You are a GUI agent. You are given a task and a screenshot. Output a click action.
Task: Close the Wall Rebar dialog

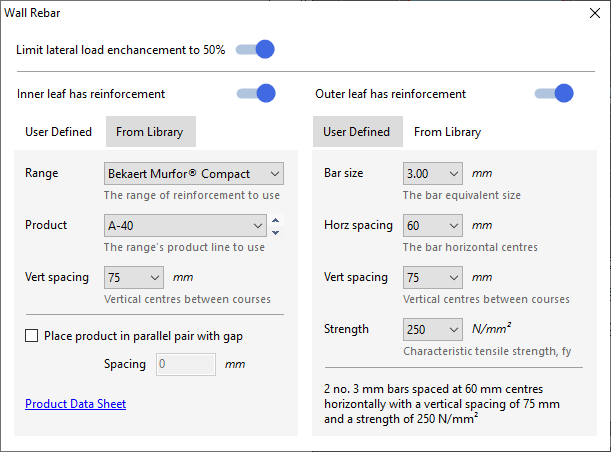click(595, 13)
